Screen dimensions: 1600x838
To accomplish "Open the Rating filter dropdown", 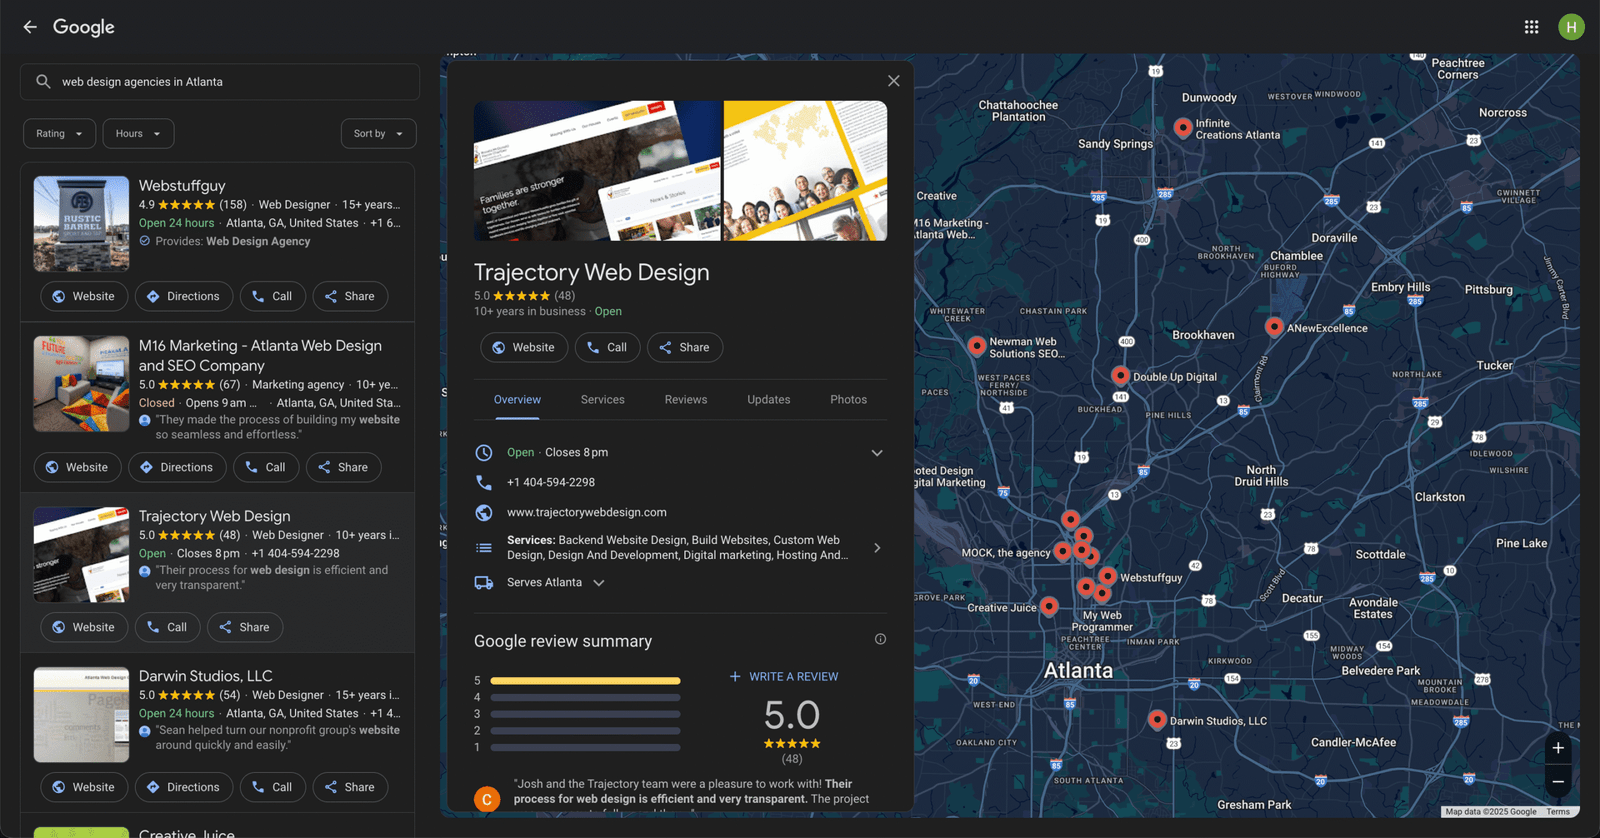I will click(x=60, y=134).
